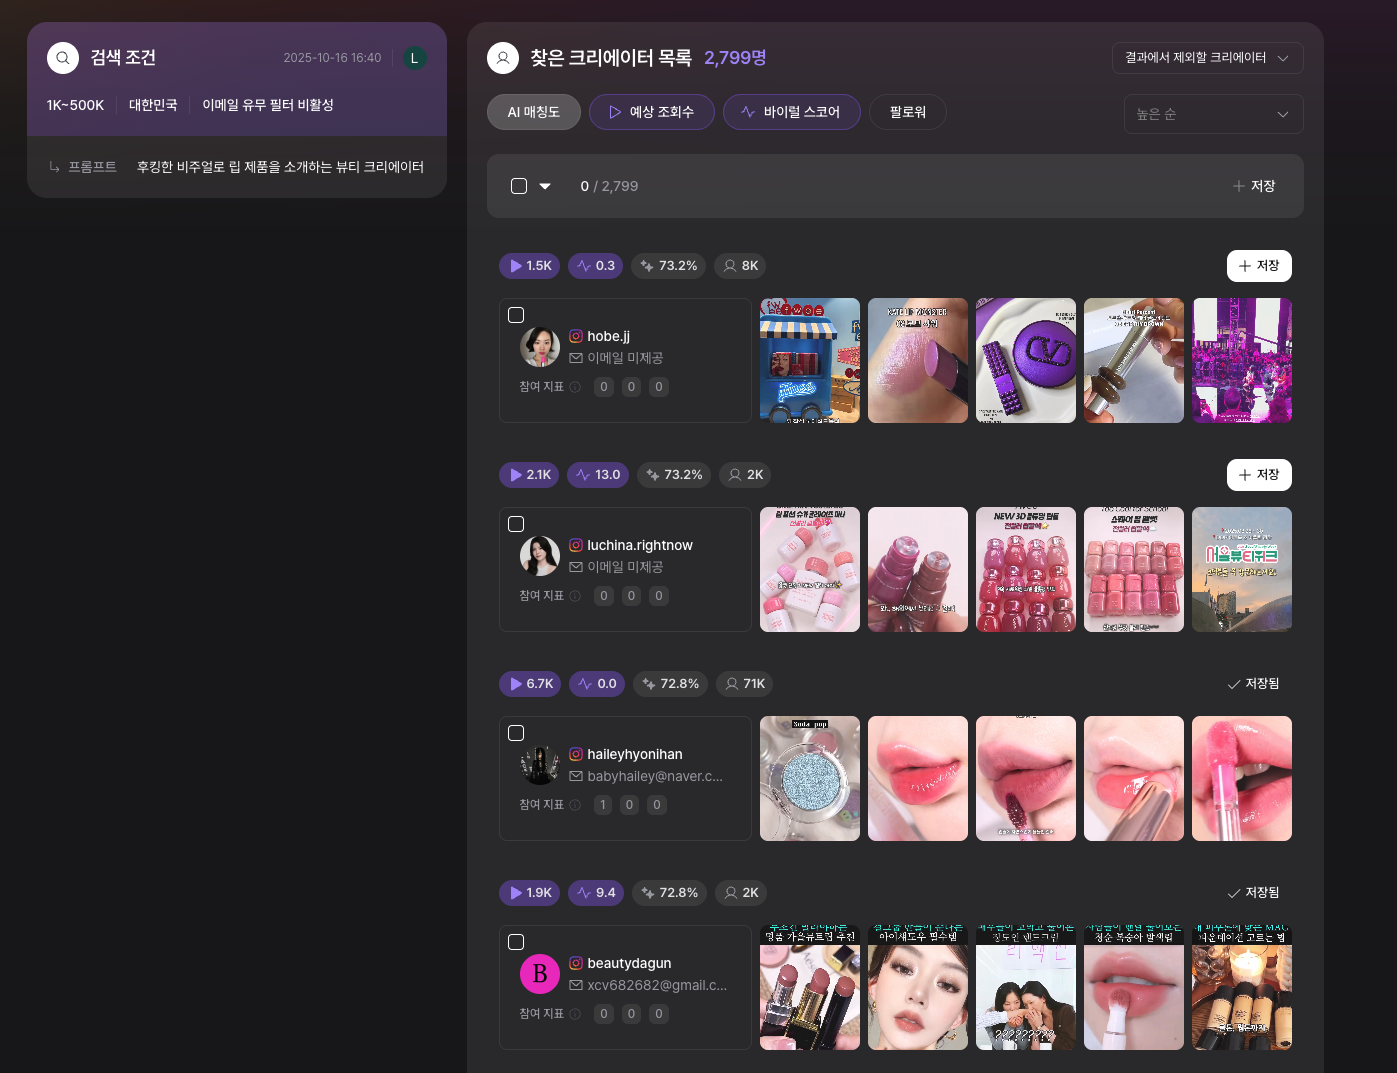This screenshot has height=1073, width=1397.
Task: Click Instagram icon beside haileyhyonihan
Action: pyautogui.click(x=576, y=754)
